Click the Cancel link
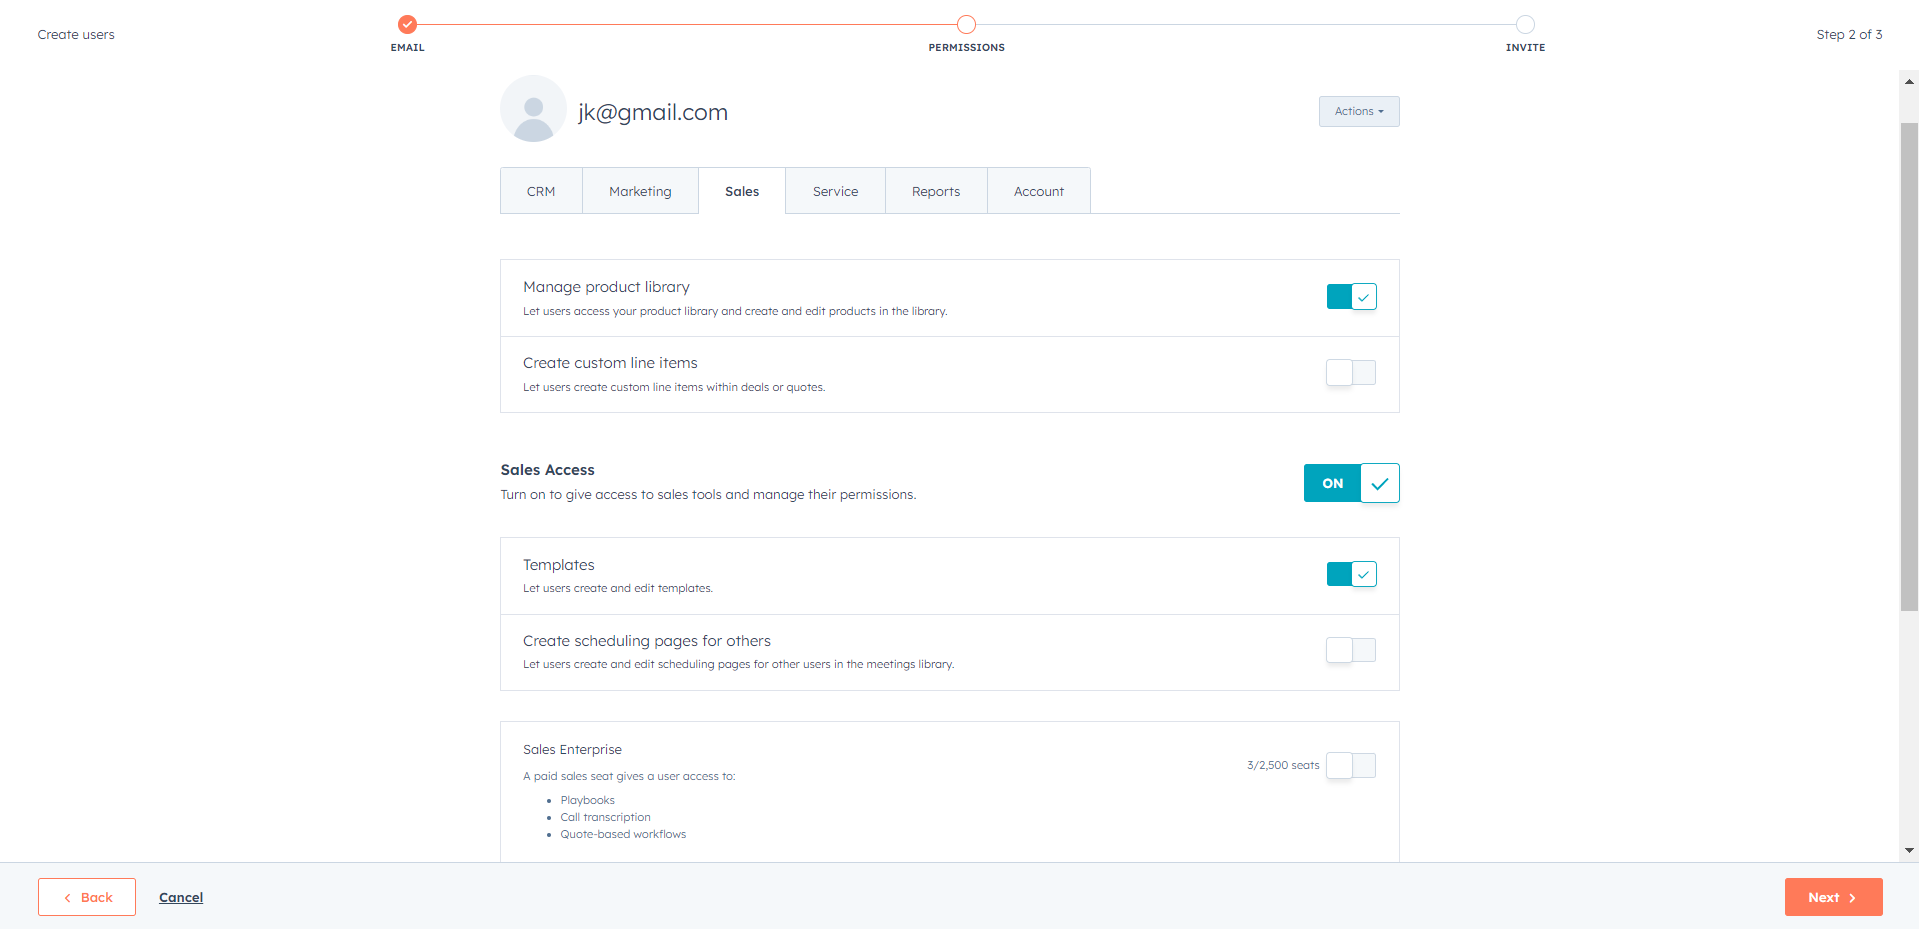This screenshot has height=929, width=1919. [180, 897]
